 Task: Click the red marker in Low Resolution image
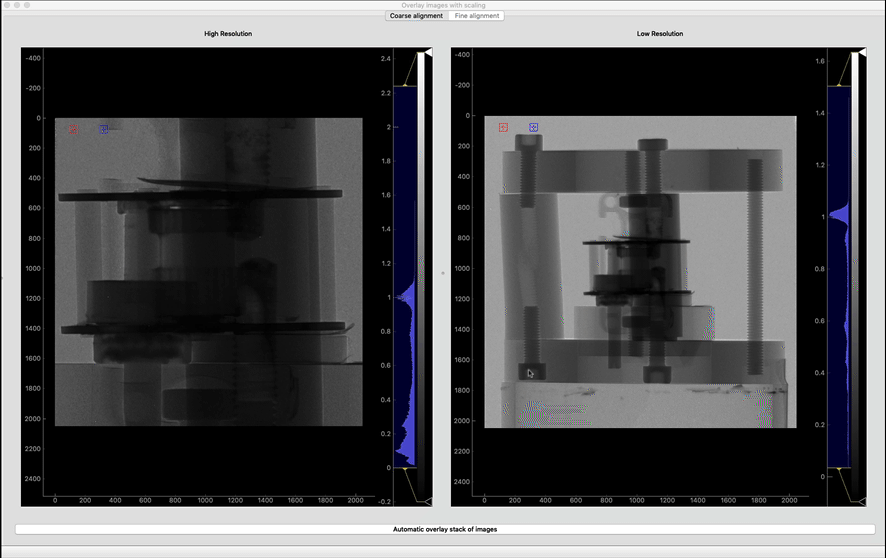(503, 127)
